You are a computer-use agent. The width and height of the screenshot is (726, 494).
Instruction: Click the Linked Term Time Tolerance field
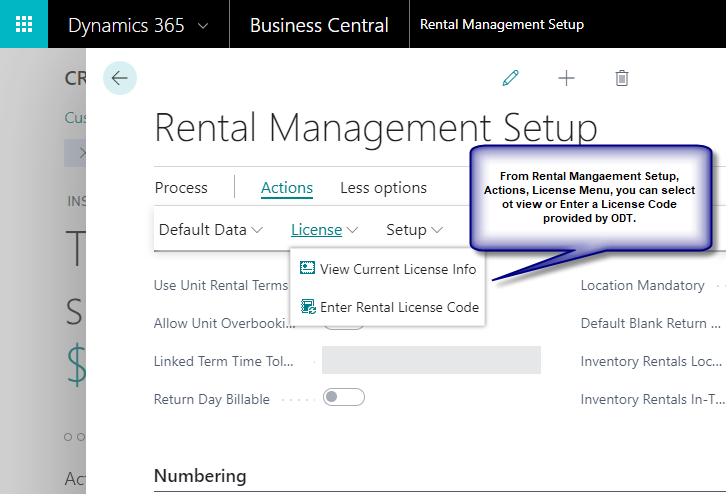pos(431,360)
